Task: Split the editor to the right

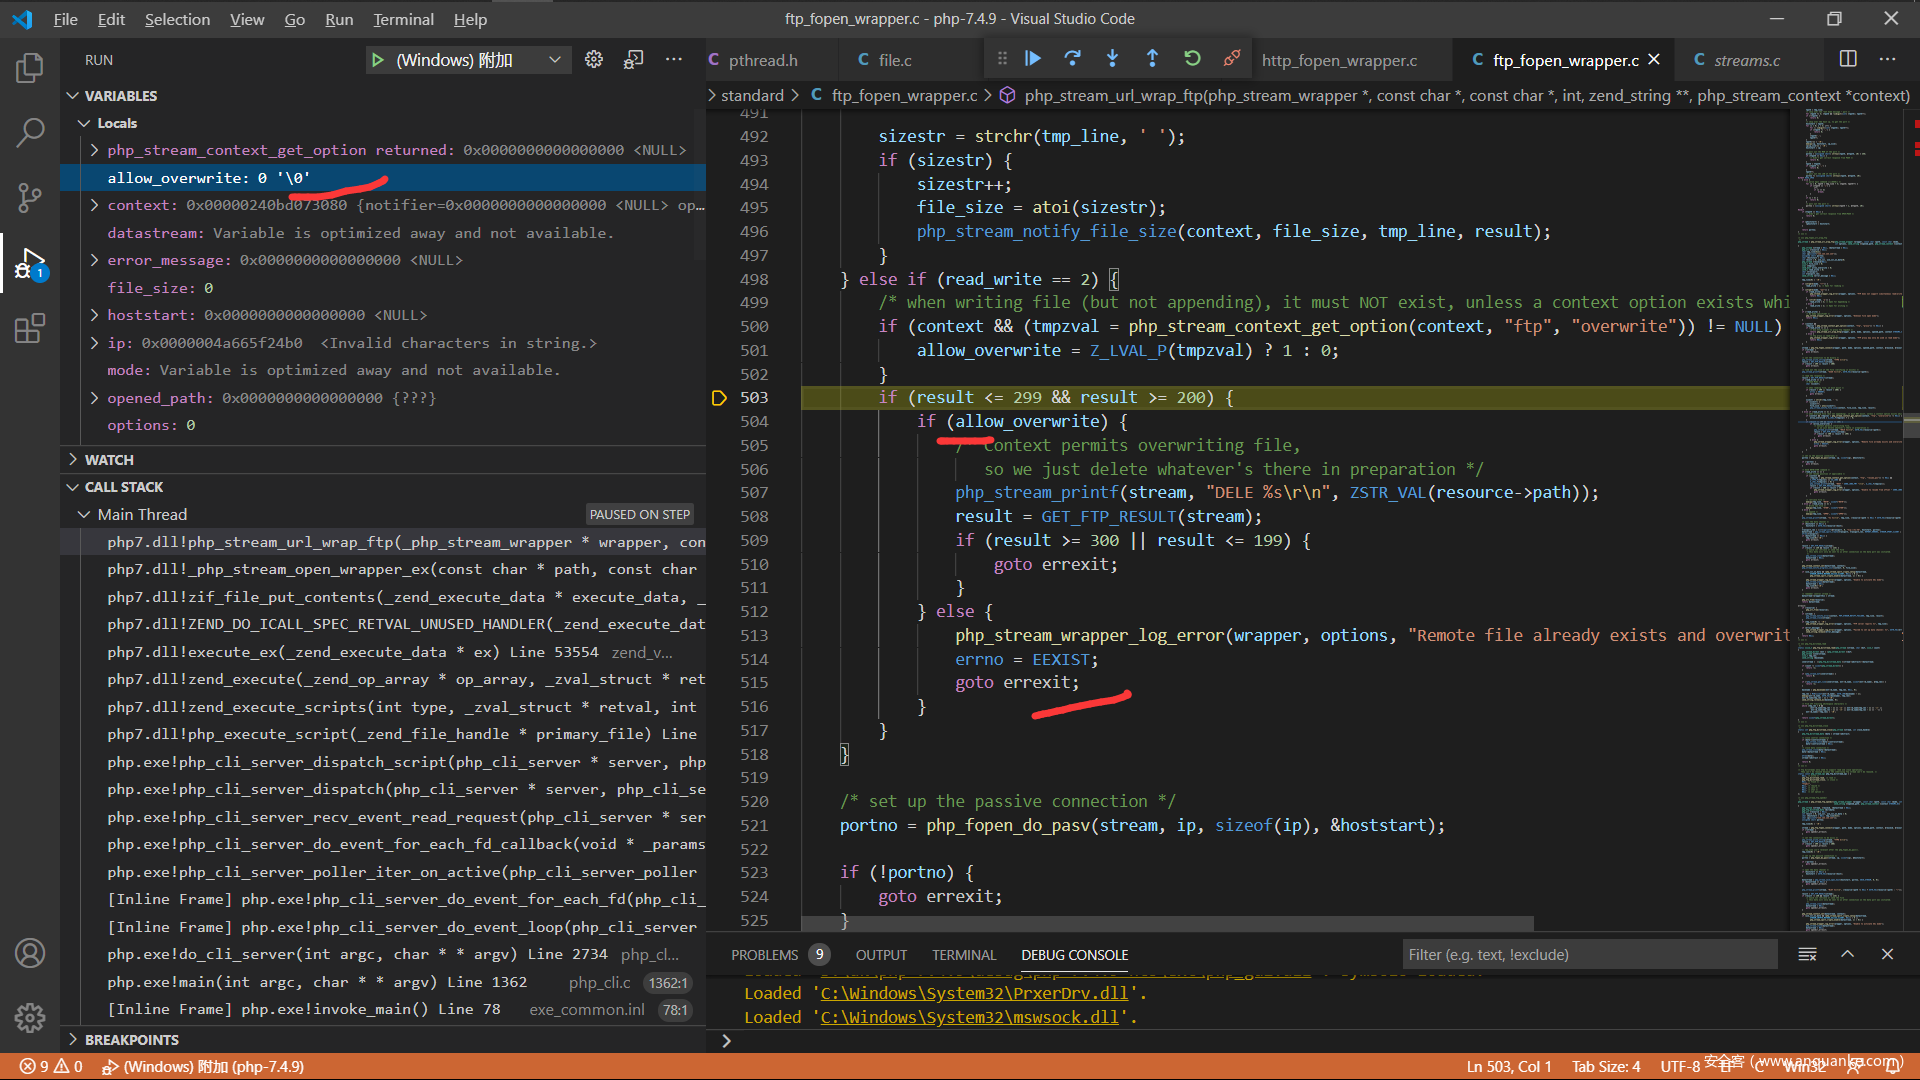Action: pos(1848,60)
